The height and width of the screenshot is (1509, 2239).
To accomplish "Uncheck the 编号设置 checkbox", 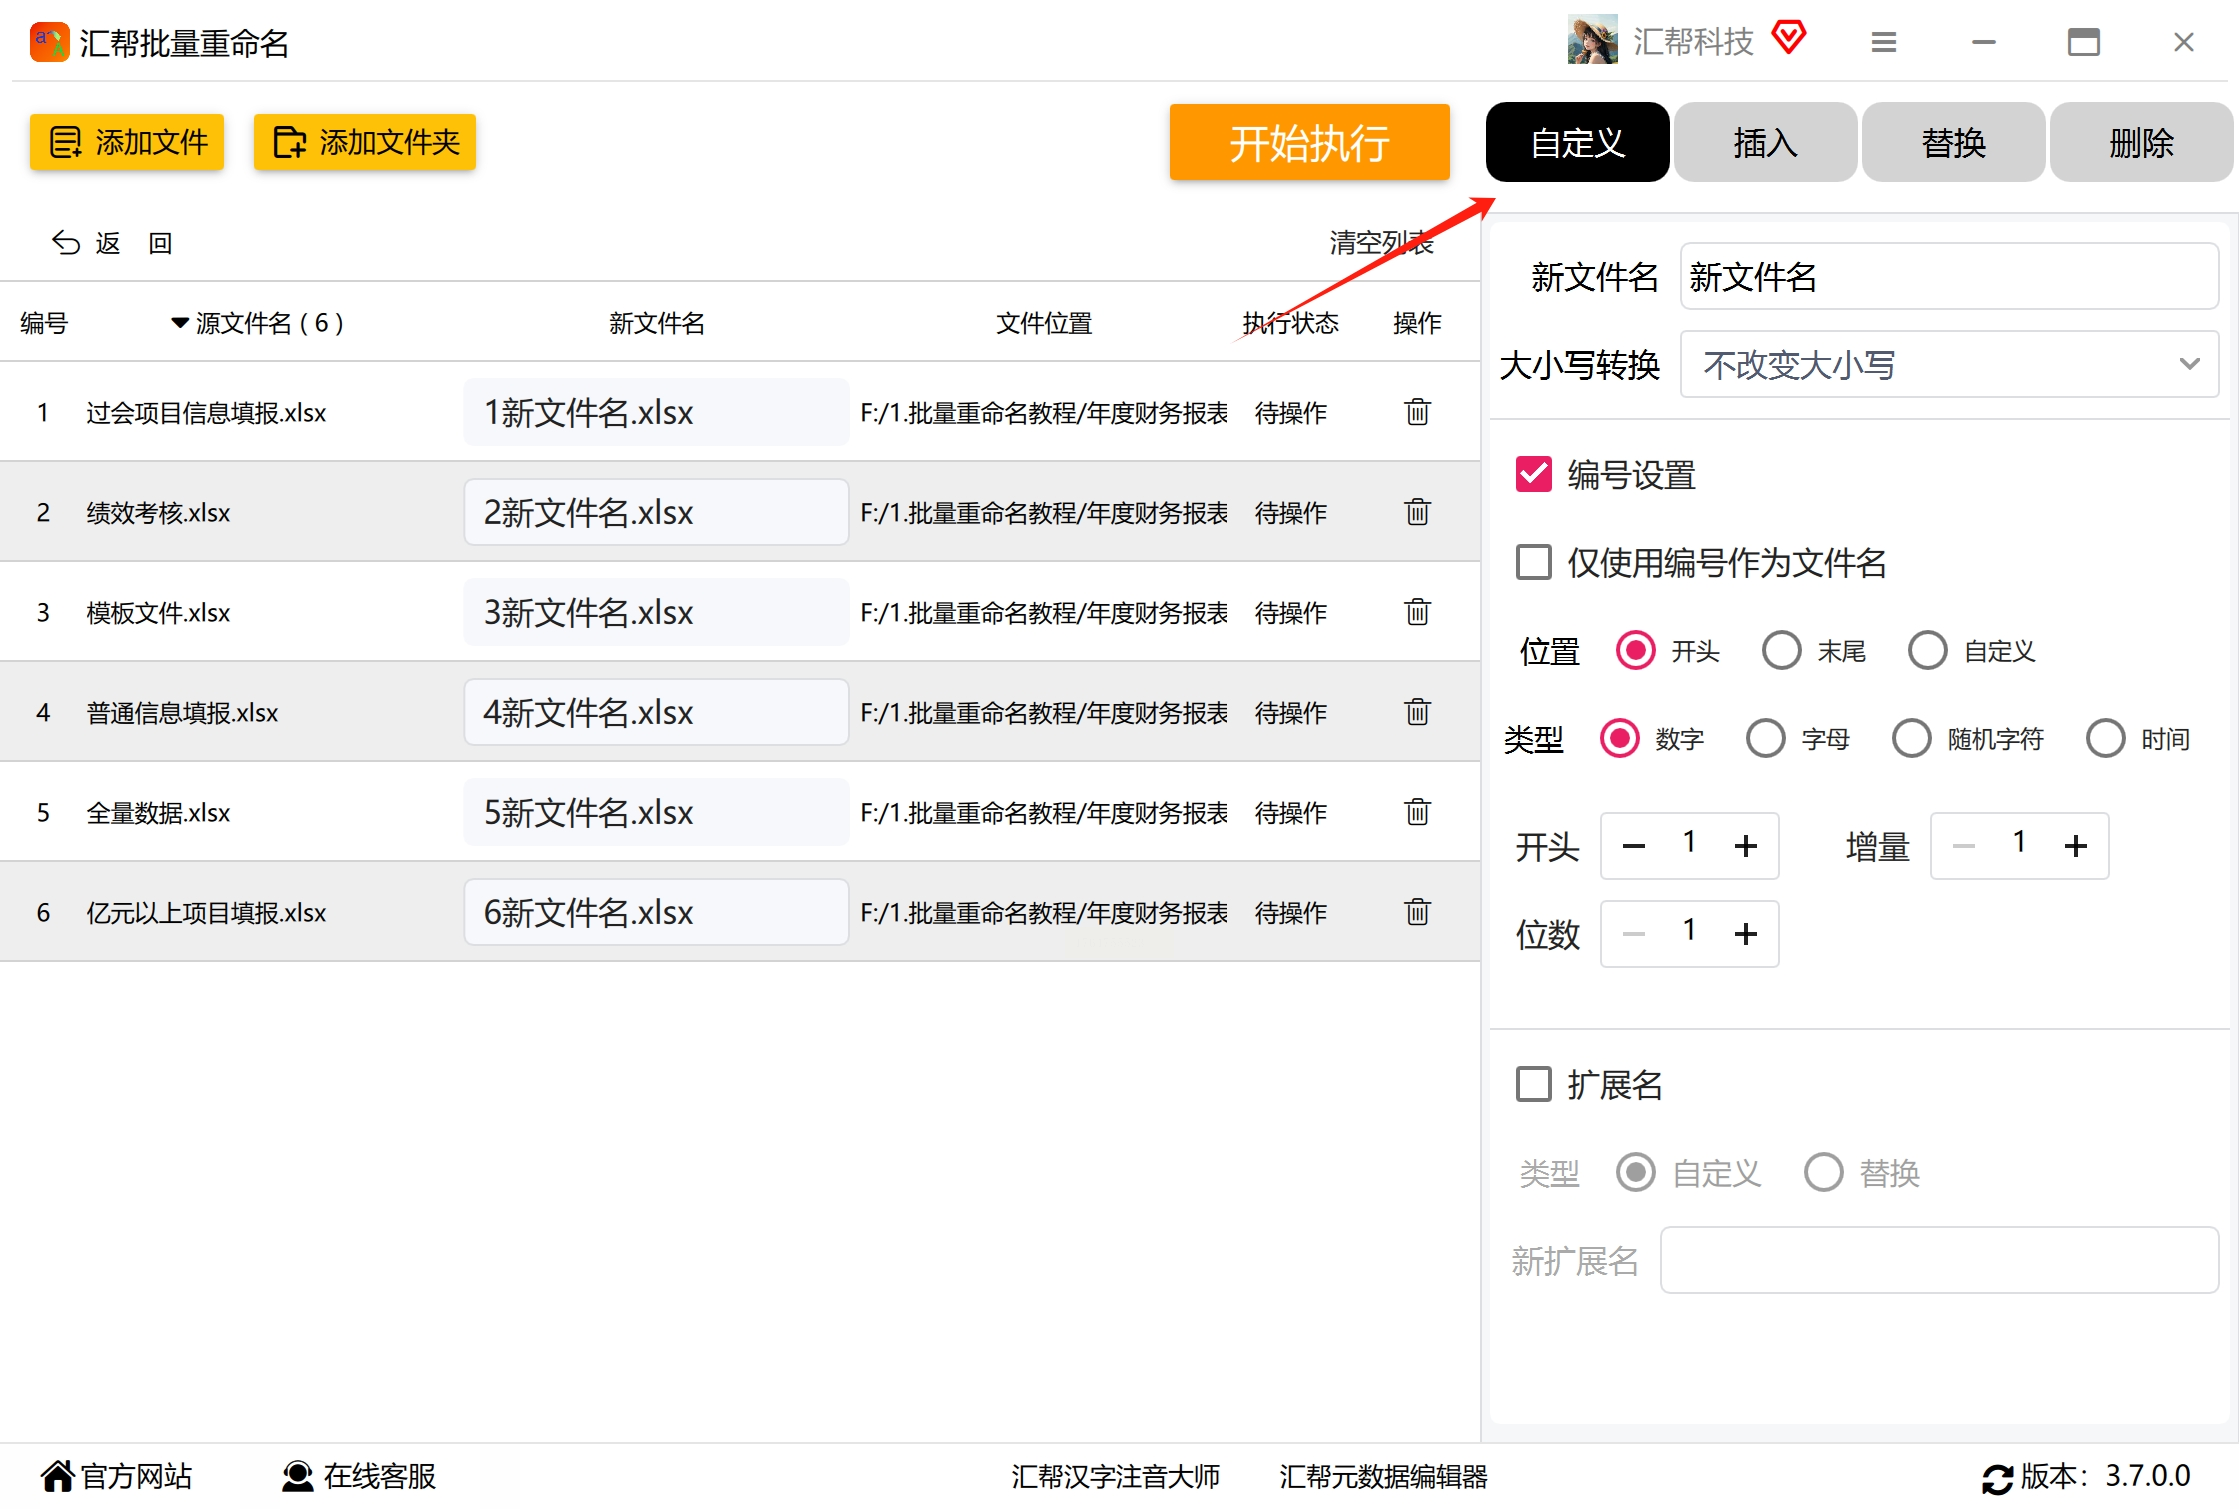I will (1533, 474).
